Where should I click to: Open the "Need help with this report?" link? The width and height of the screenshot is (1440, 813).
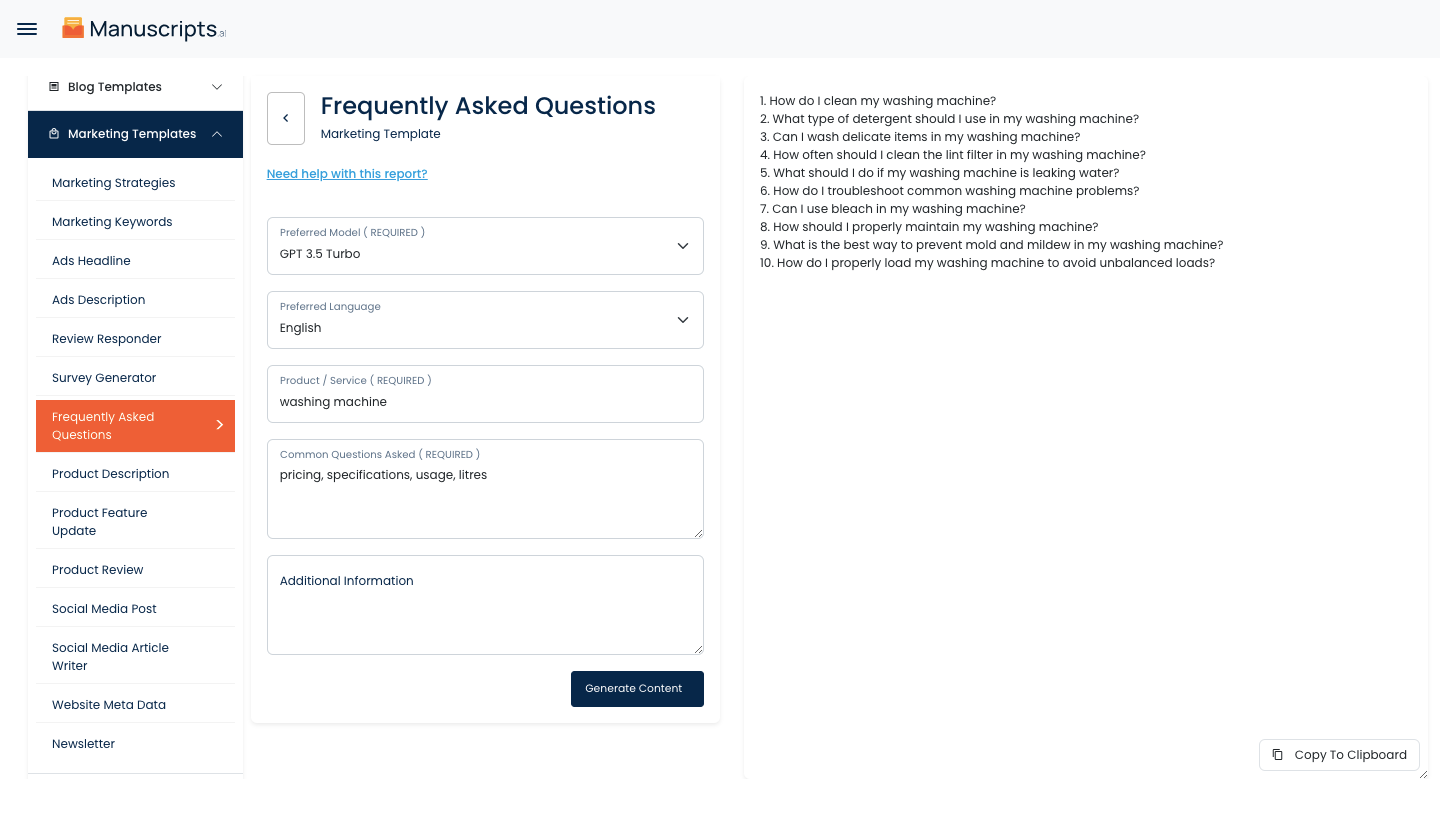[x=347, y=174]
